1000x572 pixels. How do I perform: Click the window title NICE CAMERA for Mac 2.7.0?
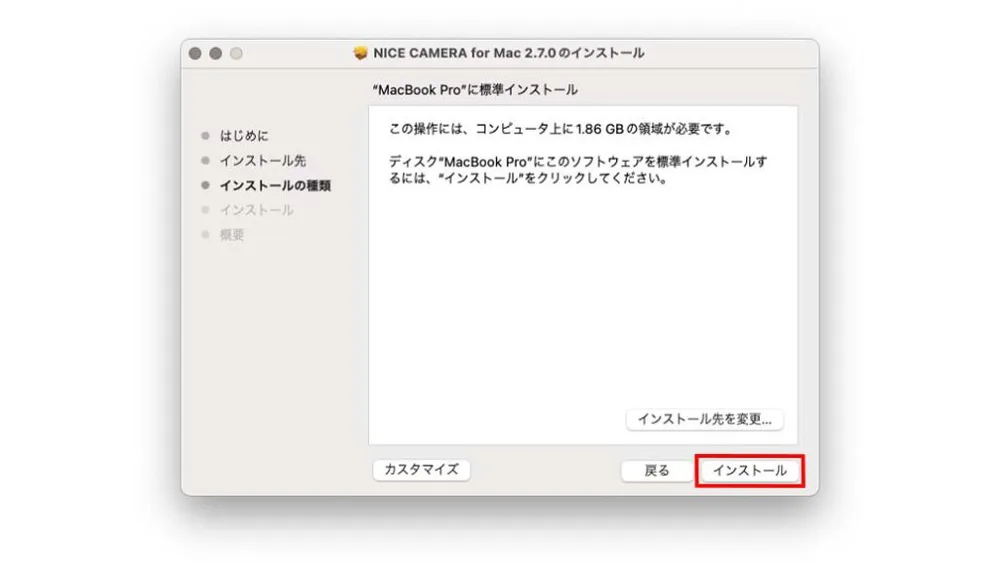tap(508, 53)
